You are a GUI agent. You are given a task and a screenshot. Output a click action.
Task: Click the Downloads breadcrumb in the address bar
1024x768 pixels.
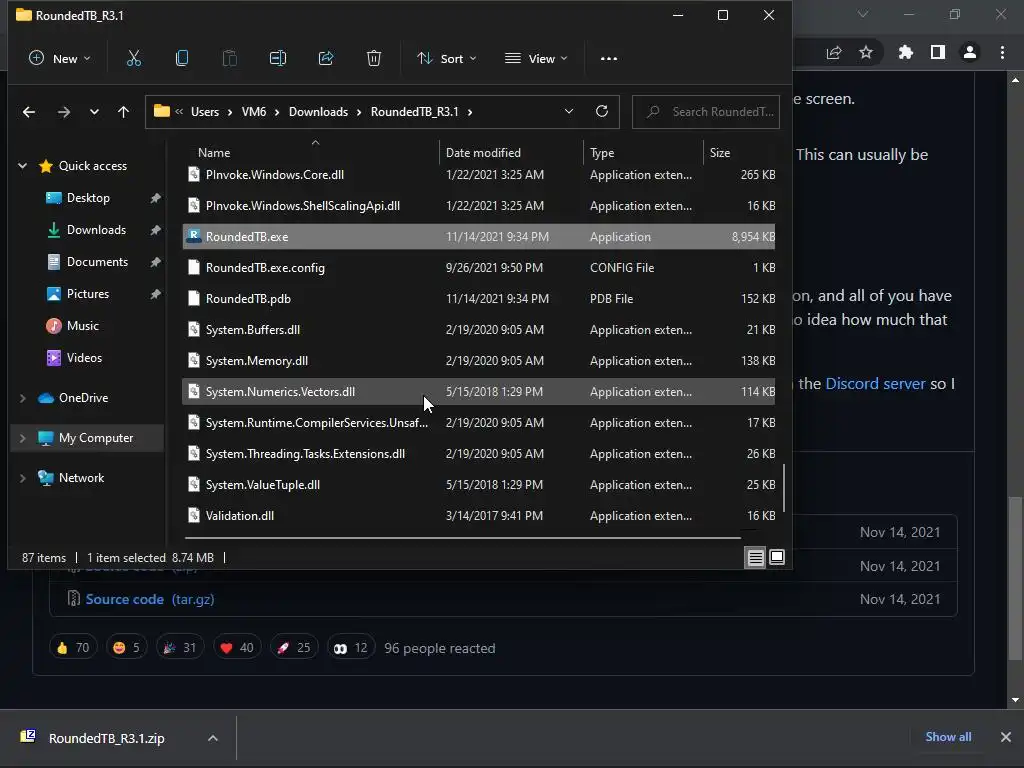pos(318,112)
